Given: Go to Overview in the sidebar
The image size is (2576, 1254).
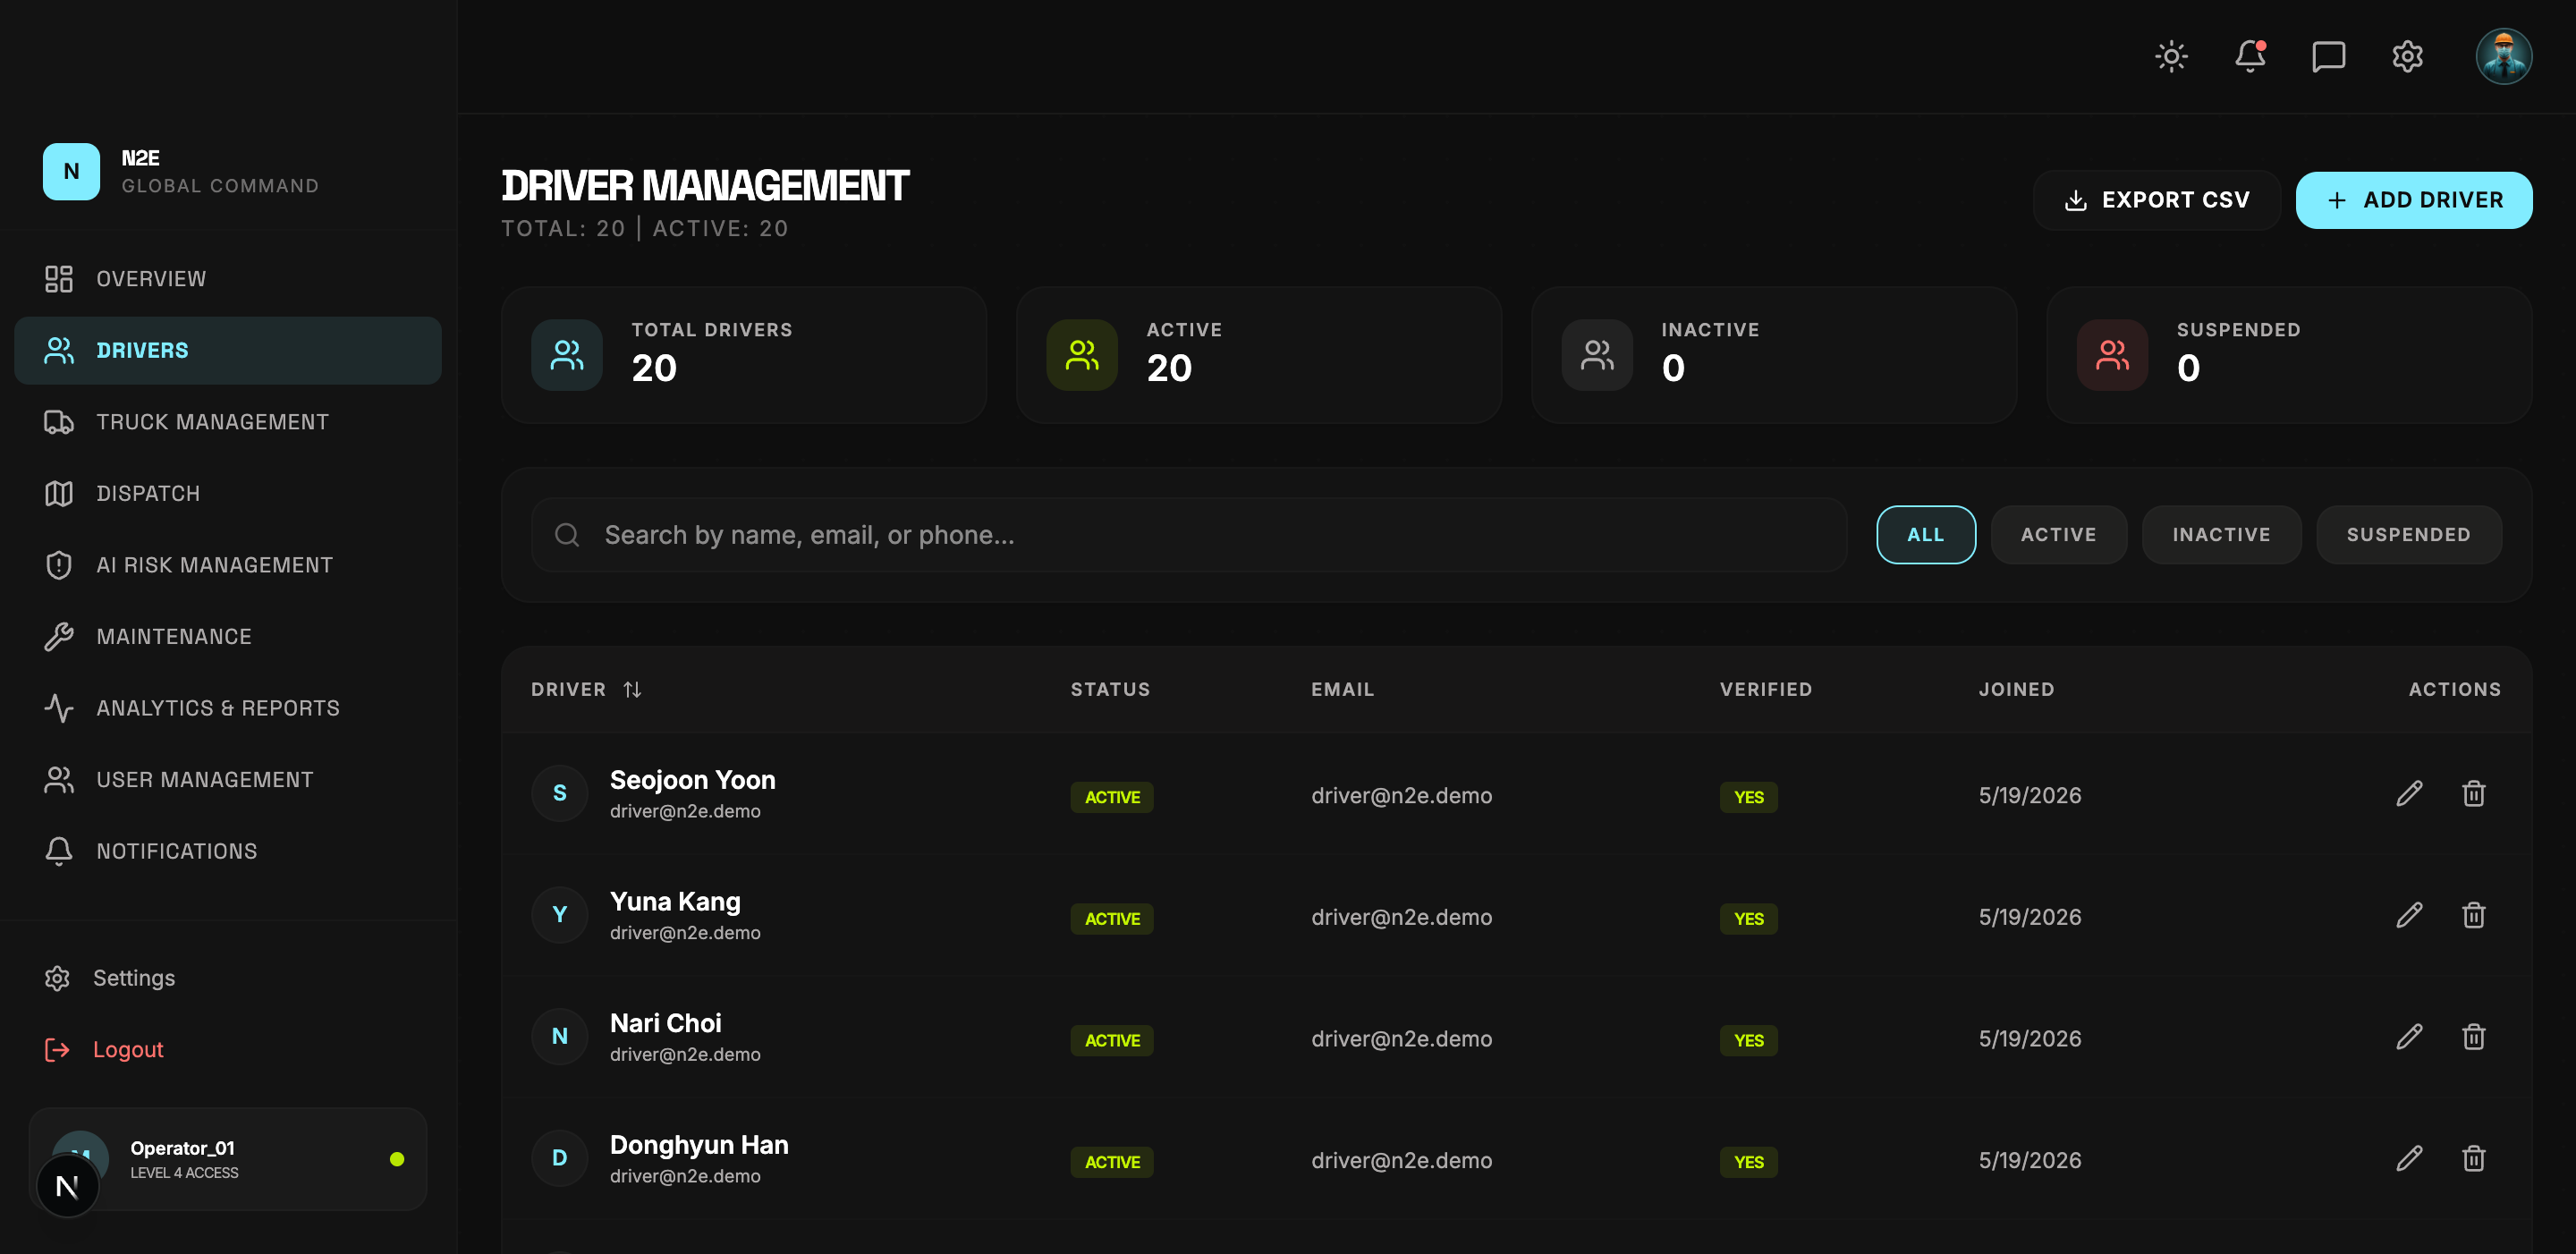Looking at the screenshot, I should [228, 279].
